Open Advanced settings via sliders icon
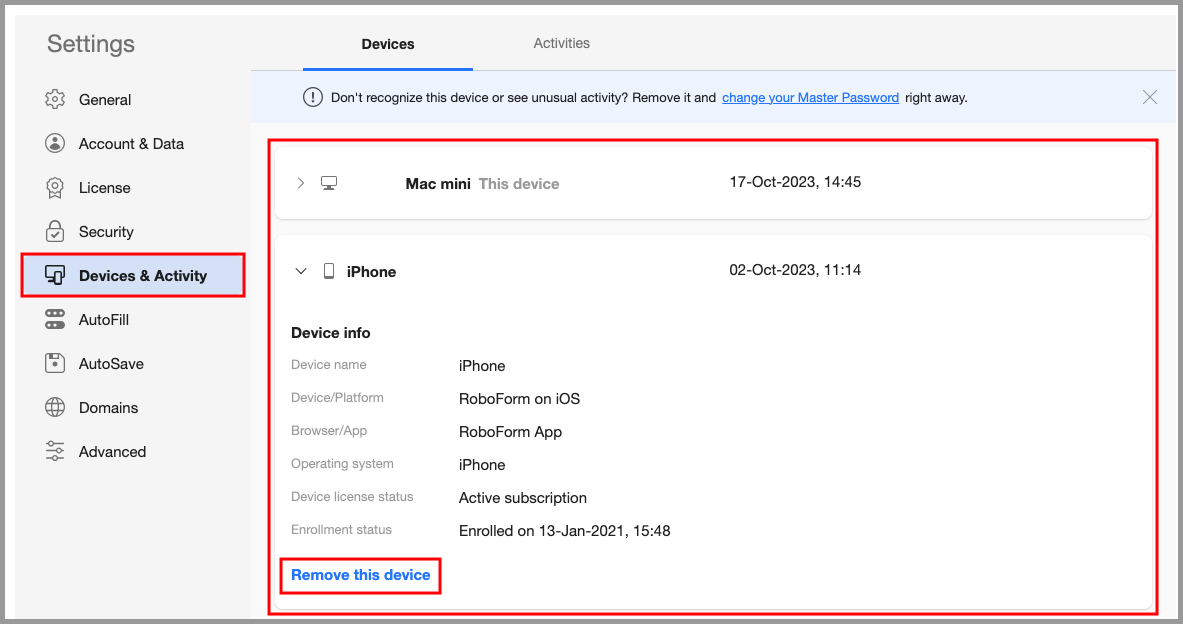Viewport: 1183px width, 624px height. coord(55,451)
